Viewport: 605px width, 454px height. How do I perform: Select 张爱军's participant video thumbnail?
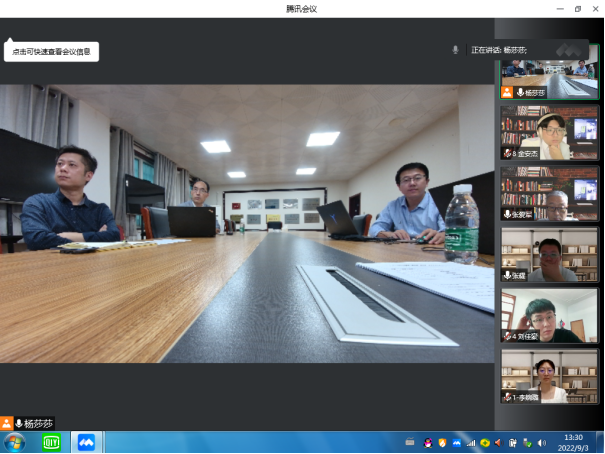549,193
